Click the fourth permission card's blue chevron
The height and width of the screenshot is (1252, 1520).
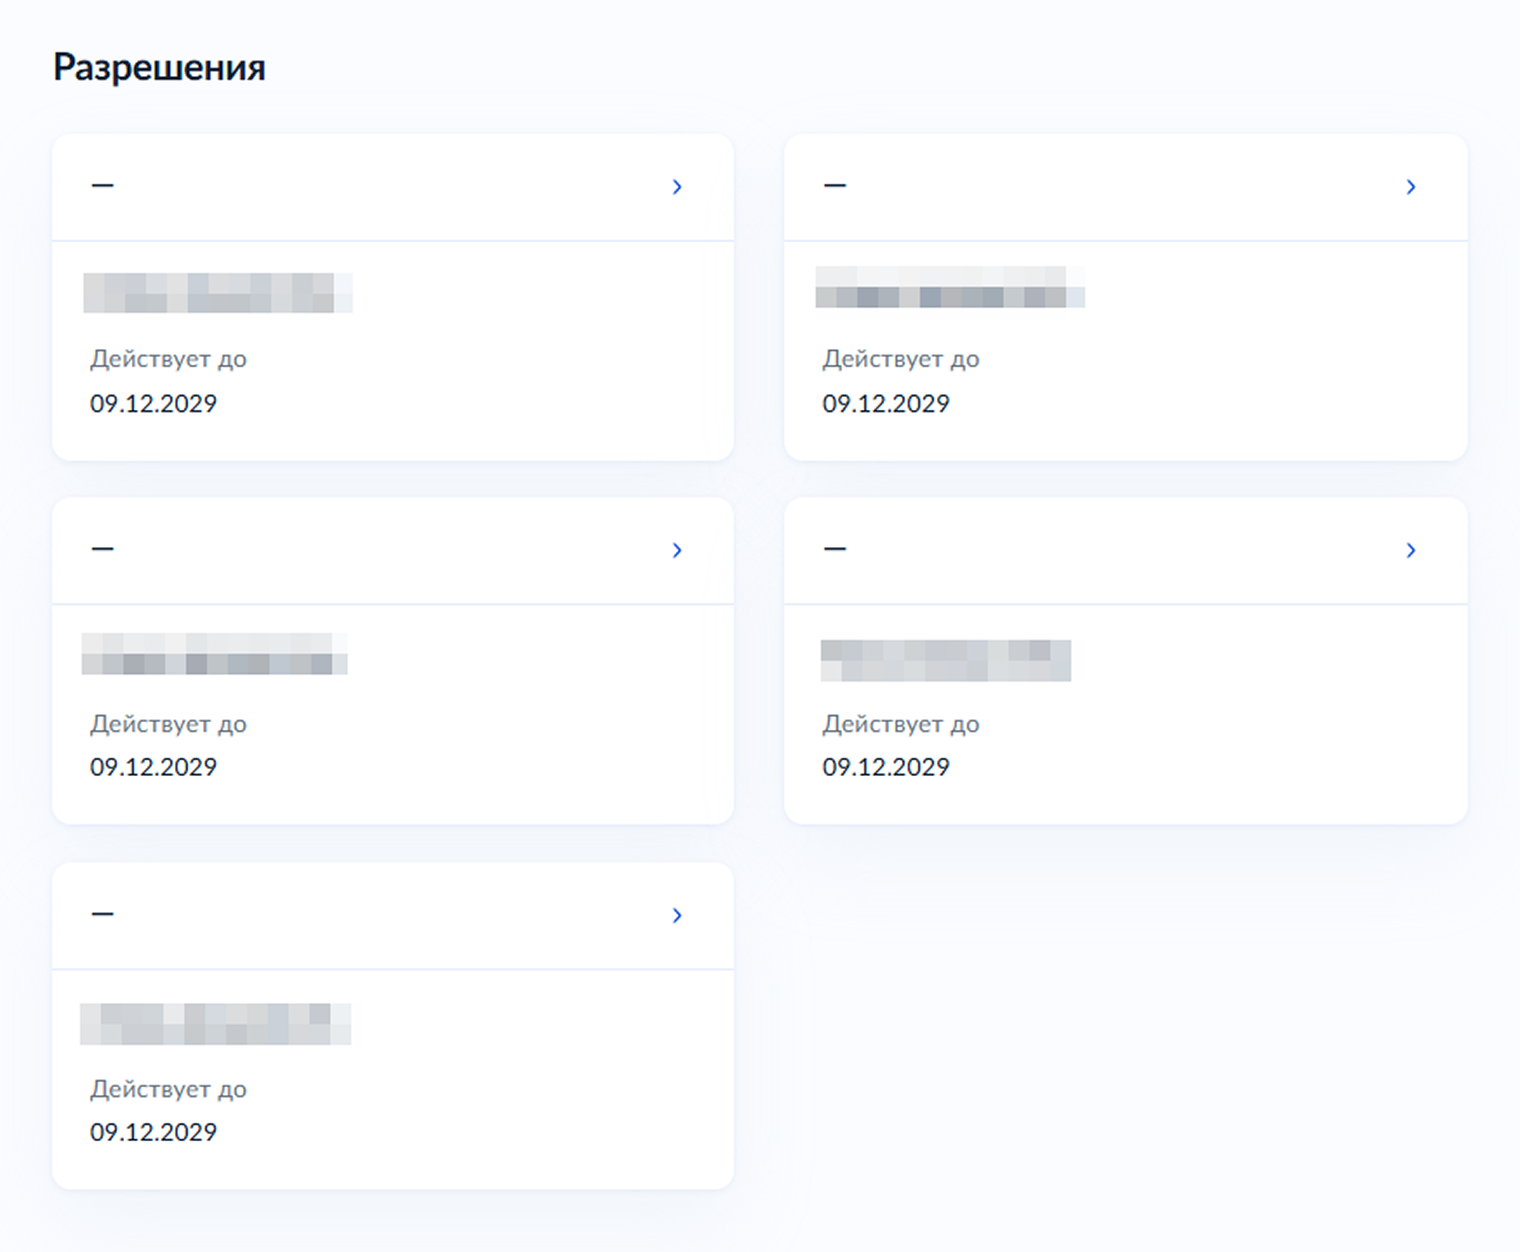coord(1410,550)
